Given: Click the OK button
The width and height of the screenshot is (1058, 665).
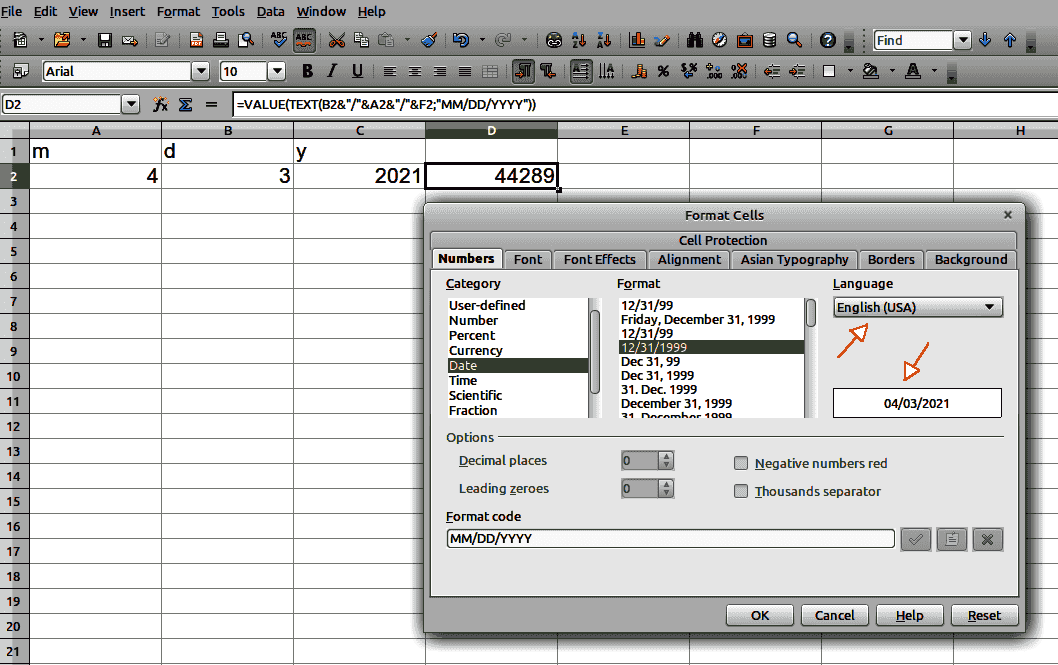Looking at the screenshot, I should tap(759, 615).
